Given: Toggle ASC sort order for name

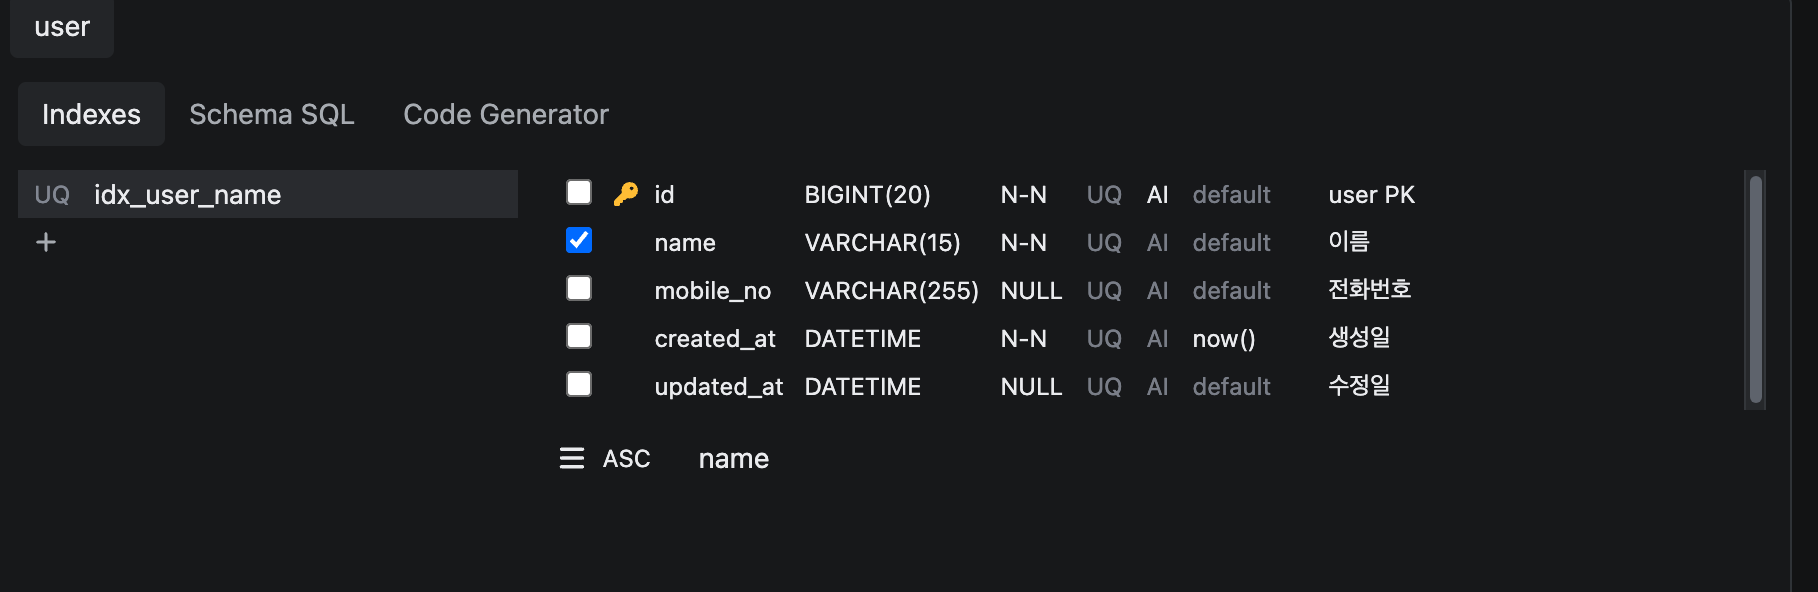Looking at the screenshot, I should coord(626,459).
